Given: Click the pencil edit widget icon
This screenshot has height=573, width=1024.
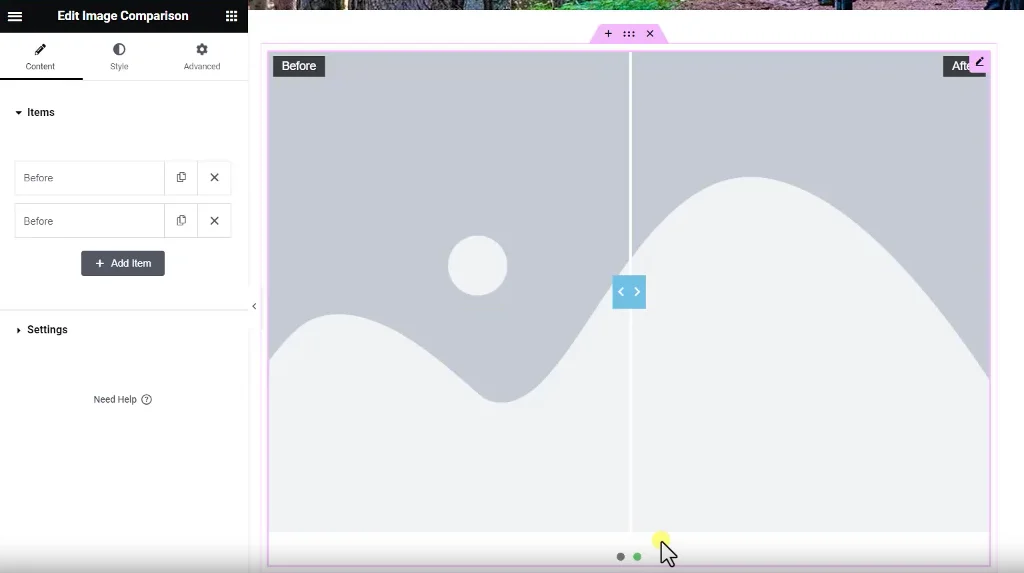Looking at the screenshot, I should [979, 62].
